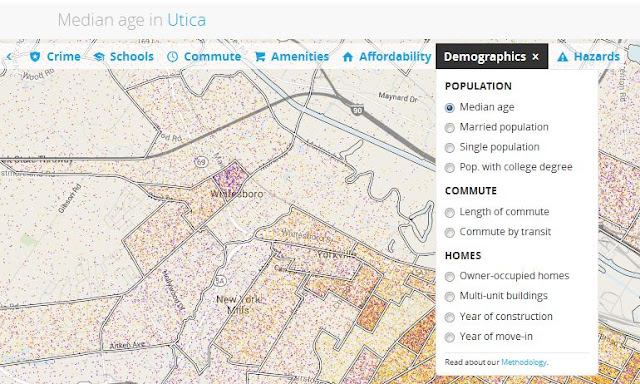The height and width of the screenshot is (384, 640).
Task: Click the POPULATION section heading
Action: click(x=478, y=86)
